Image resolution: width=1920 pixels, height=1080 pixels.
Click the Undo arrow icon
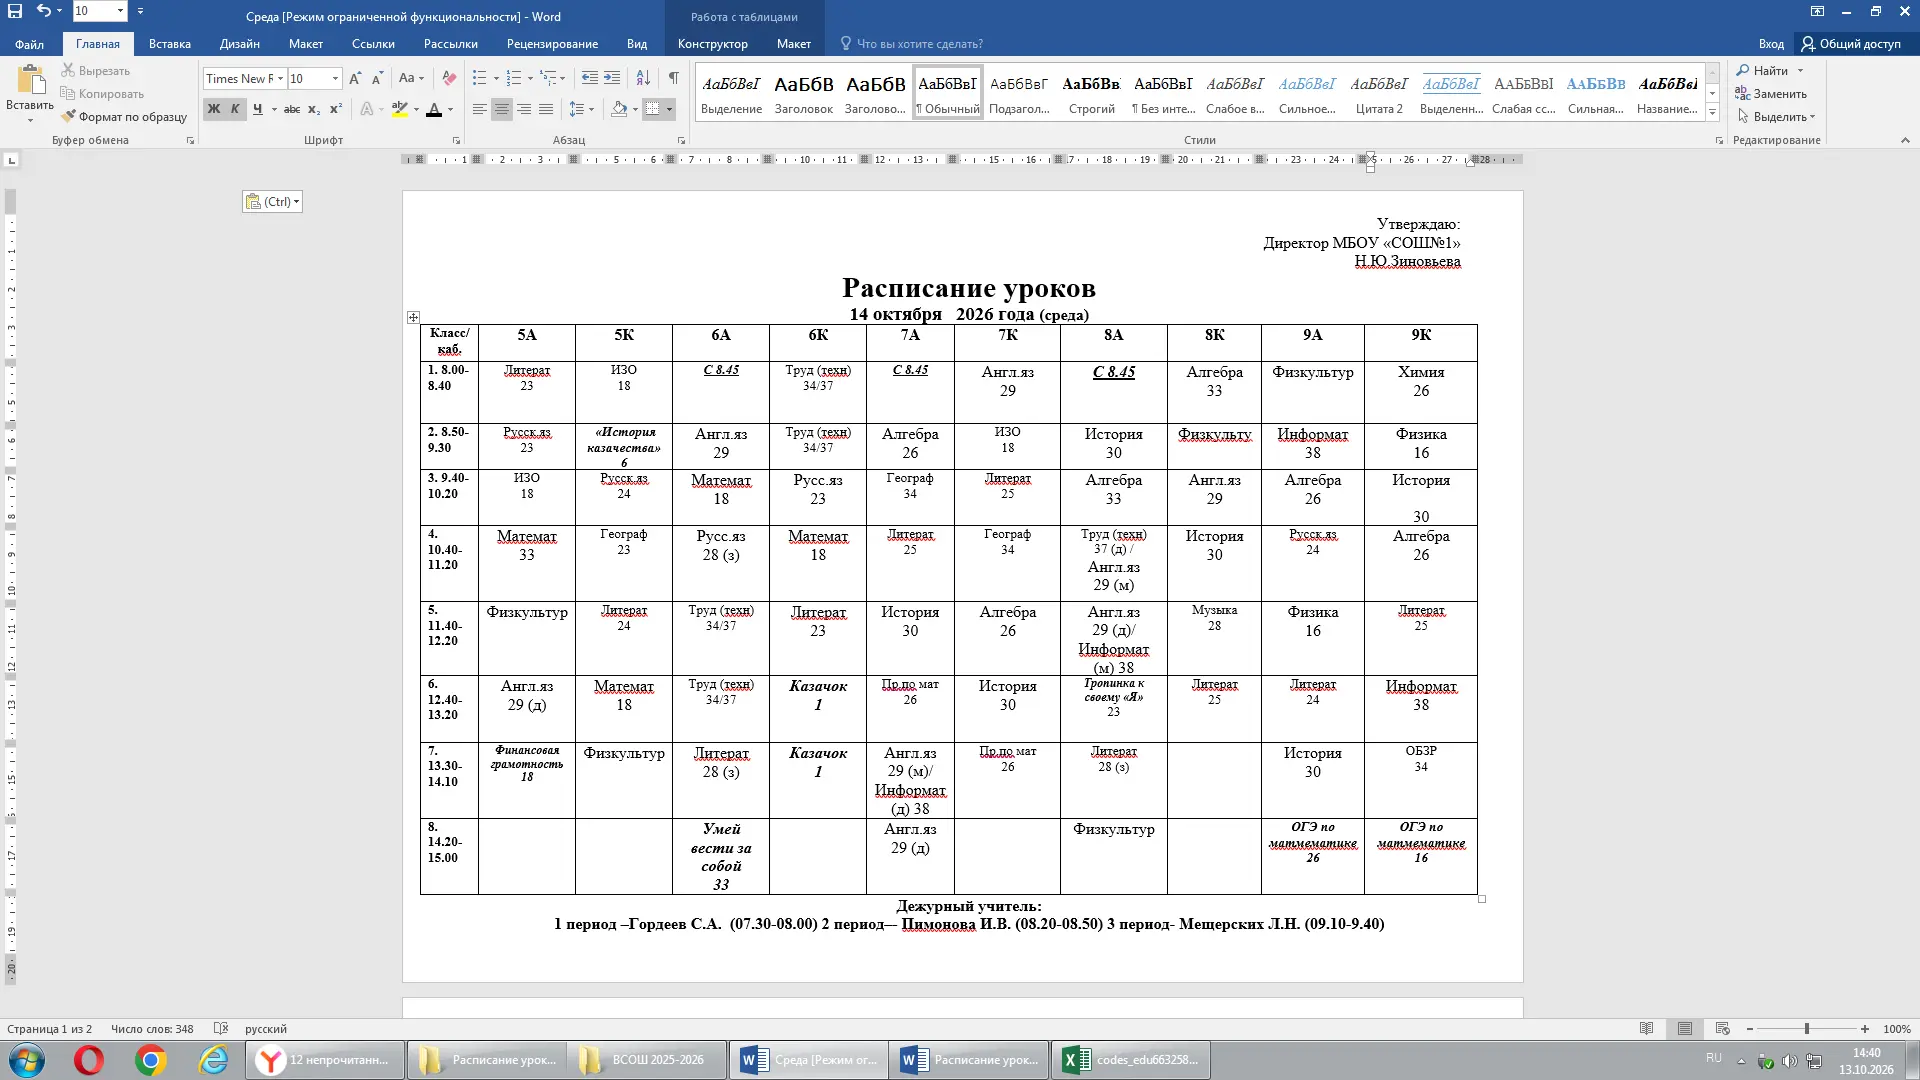click(43, 11)
